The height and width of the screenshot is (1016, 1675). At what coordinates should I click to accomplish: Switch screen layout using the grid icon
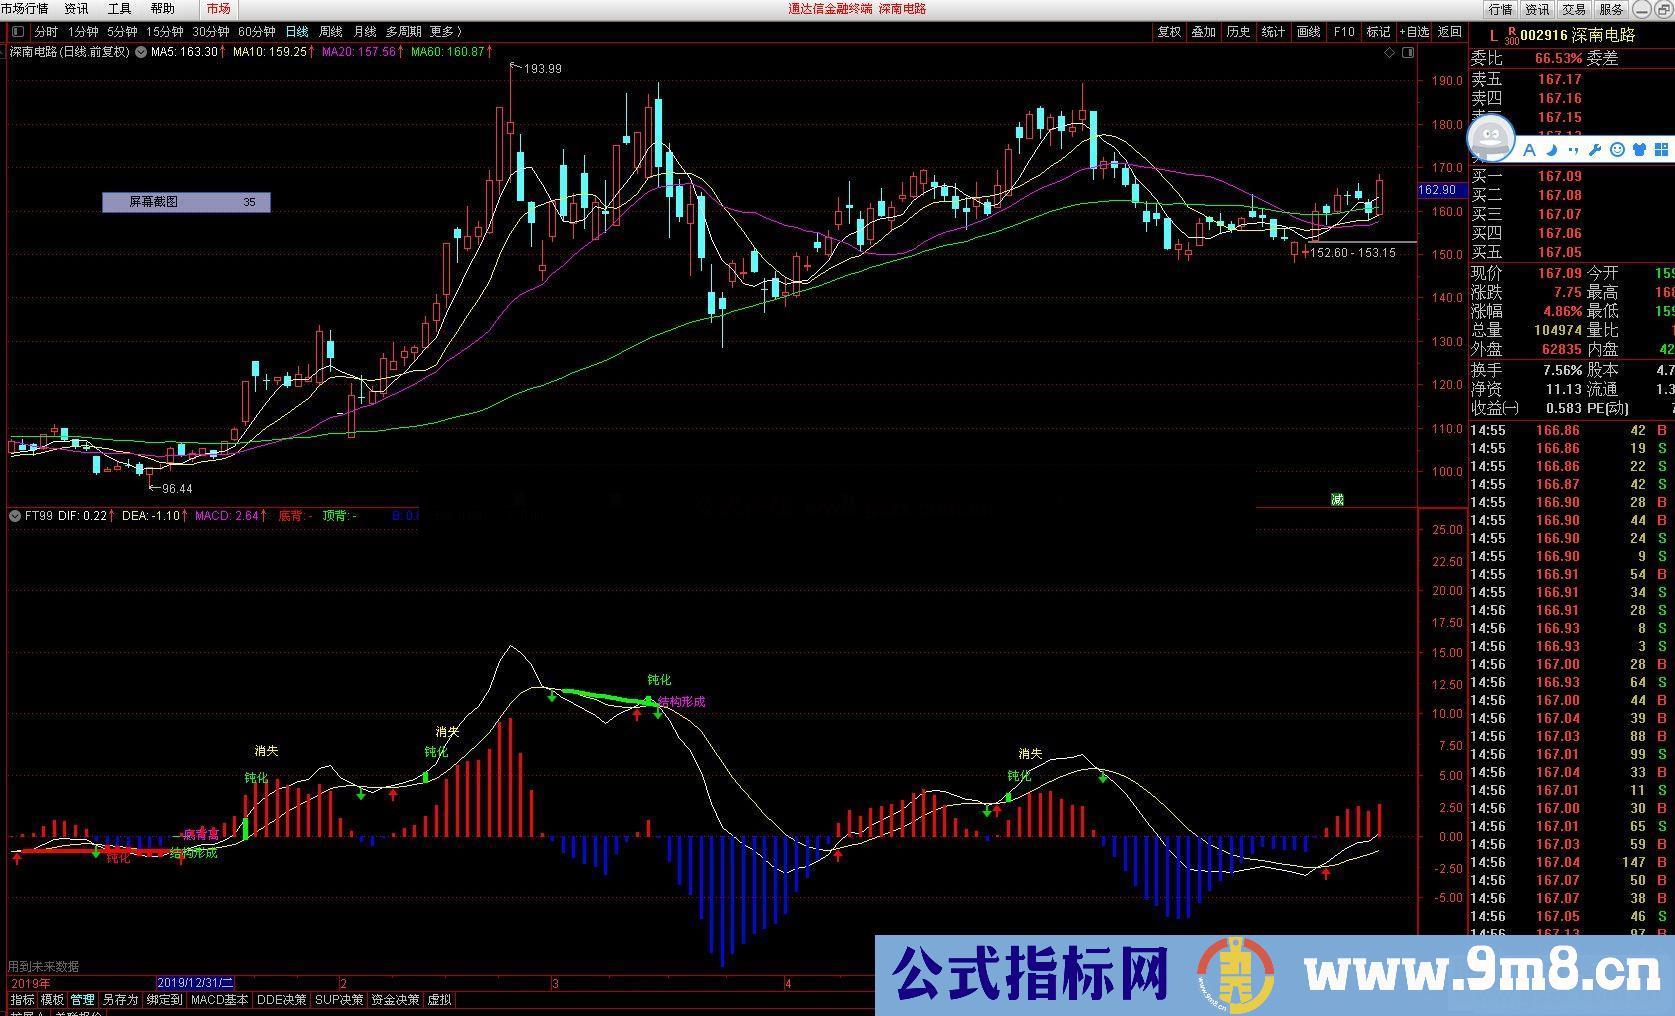(x=1662, y=150)
